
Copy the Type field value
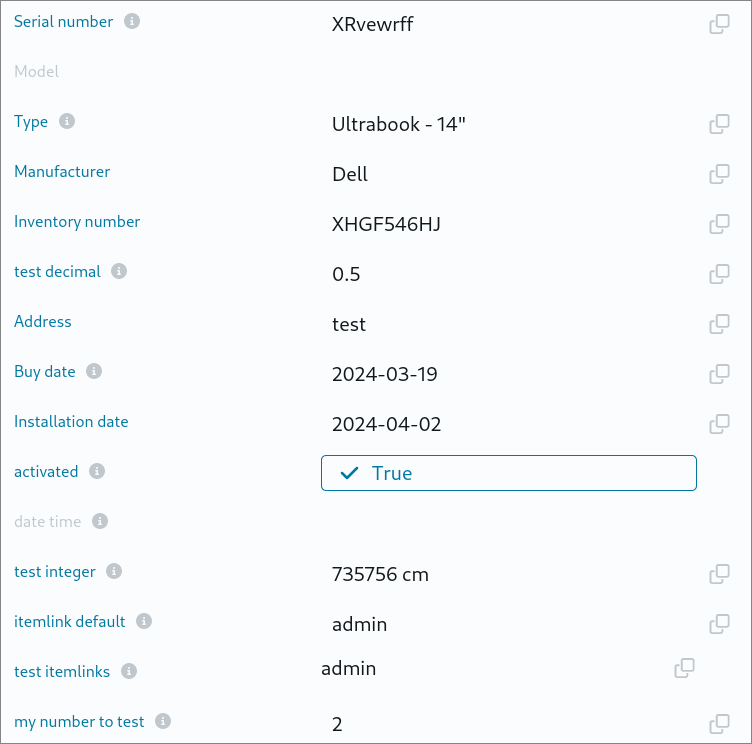point(718,124)
